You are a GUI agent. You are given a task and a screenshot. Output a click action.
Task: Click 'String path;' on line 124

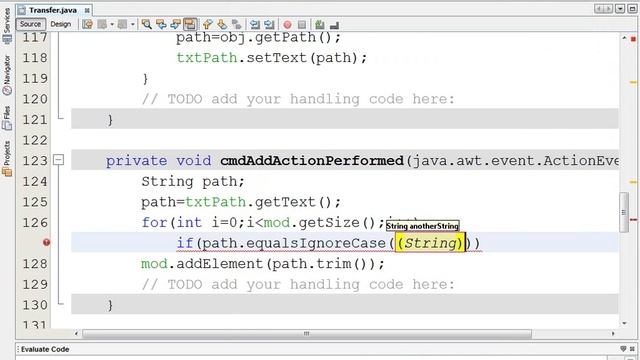pyautogui.click(x=193, y=181)
